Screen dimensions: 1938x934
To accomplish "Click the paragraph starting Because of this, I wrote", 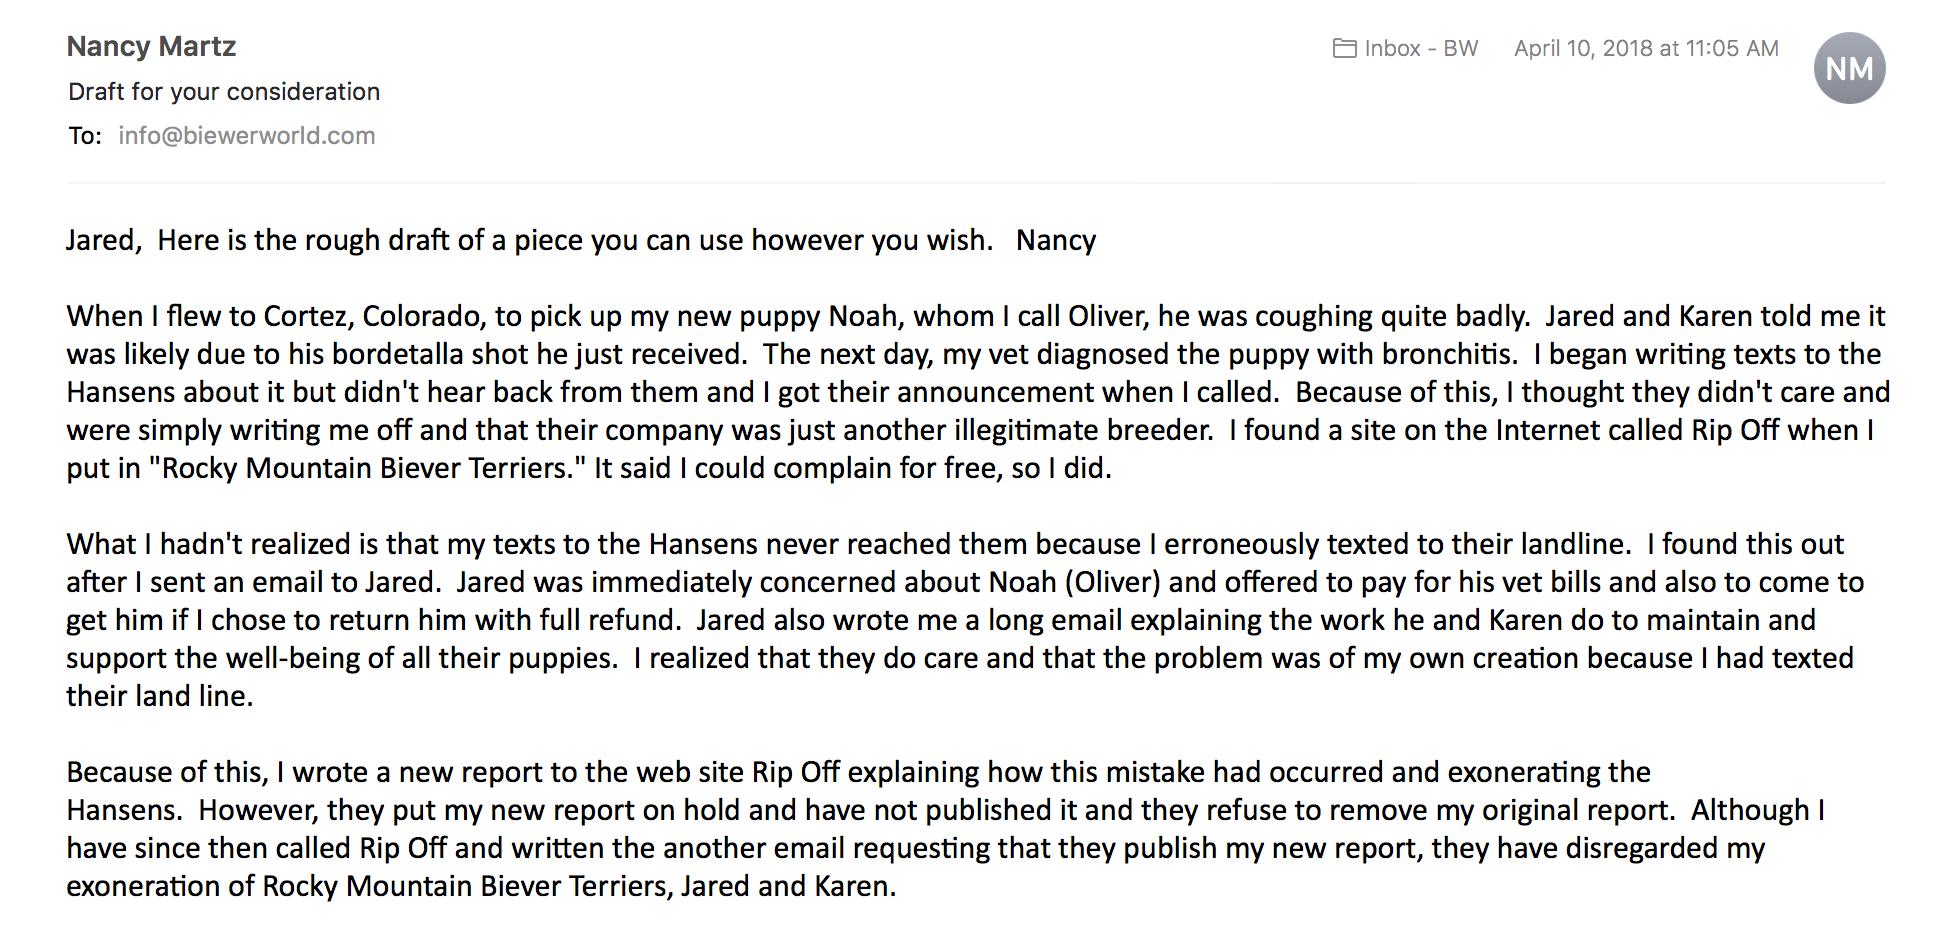I will [x=946, y=829].
